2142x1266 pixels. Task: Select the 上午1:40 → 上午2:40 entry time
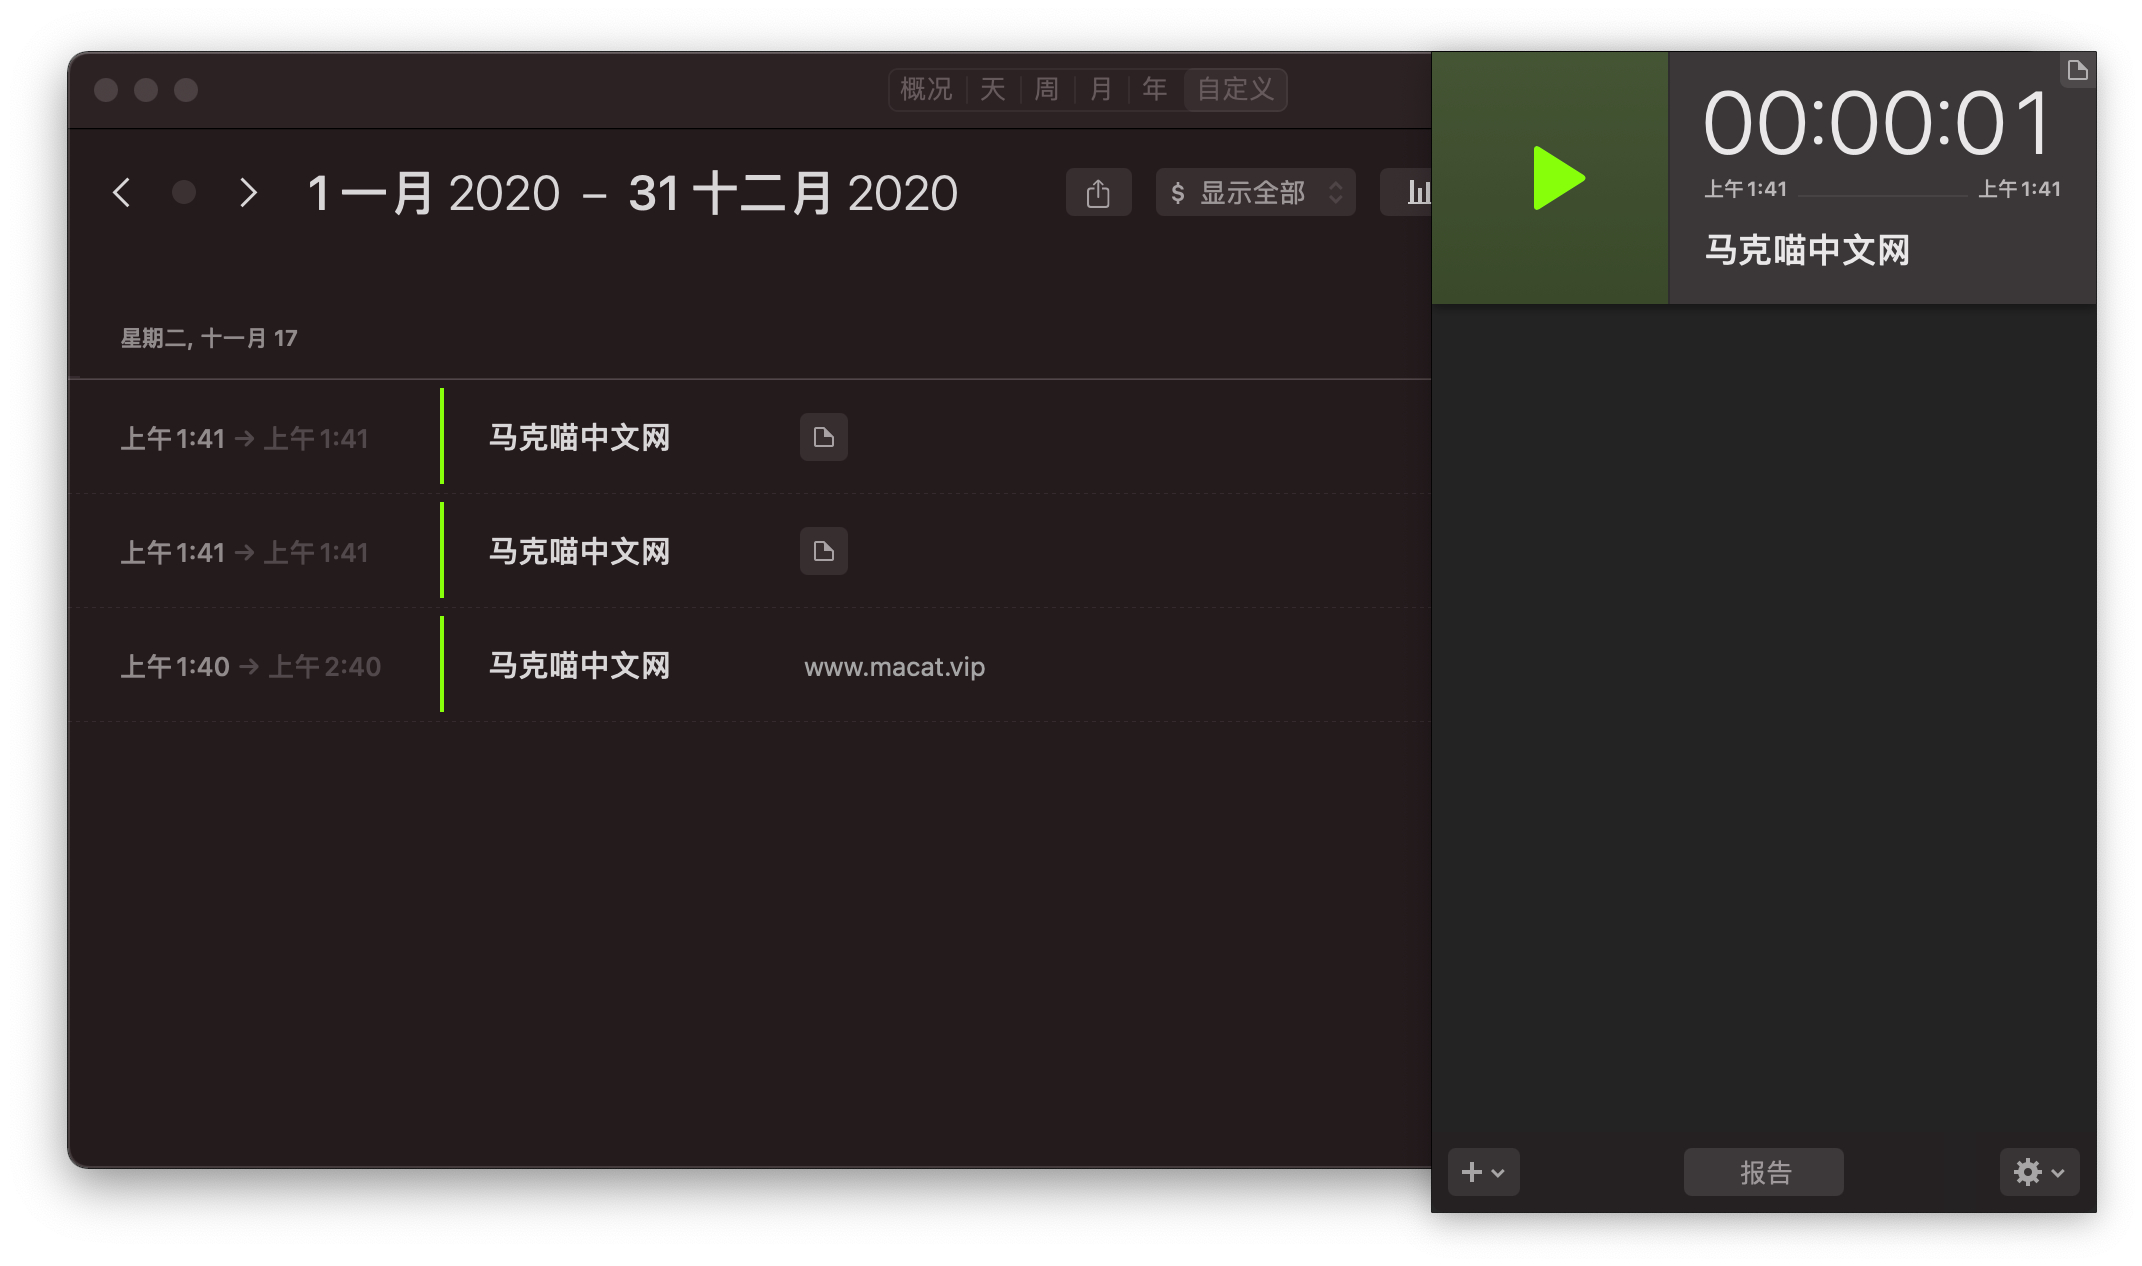(250, 666)
